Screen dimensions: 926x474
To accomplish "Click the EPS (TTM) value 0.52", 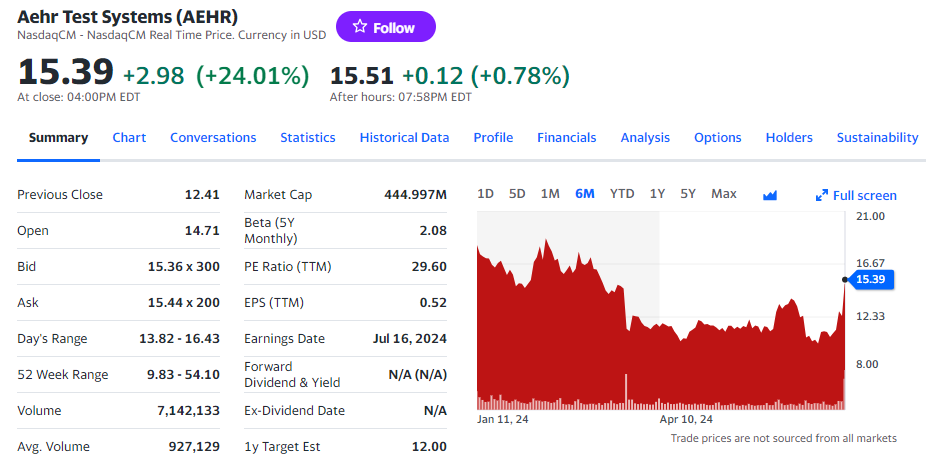I will click(x=433, y=302).
